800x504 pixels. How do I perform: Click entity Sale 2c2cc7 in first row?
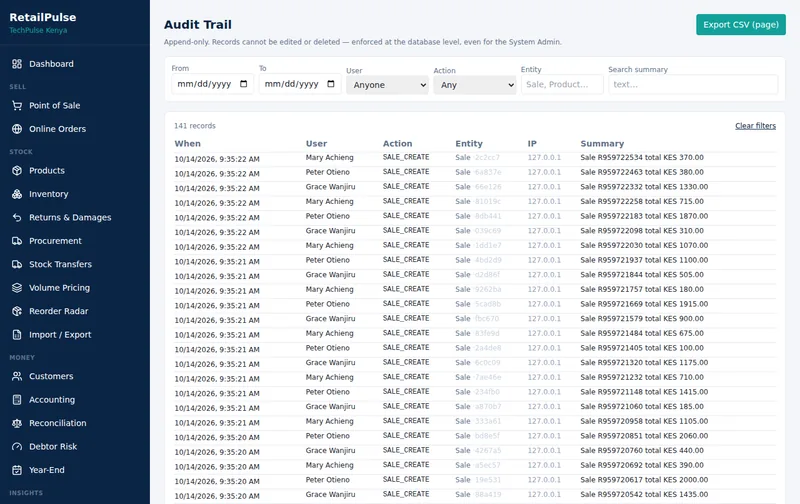478,158
